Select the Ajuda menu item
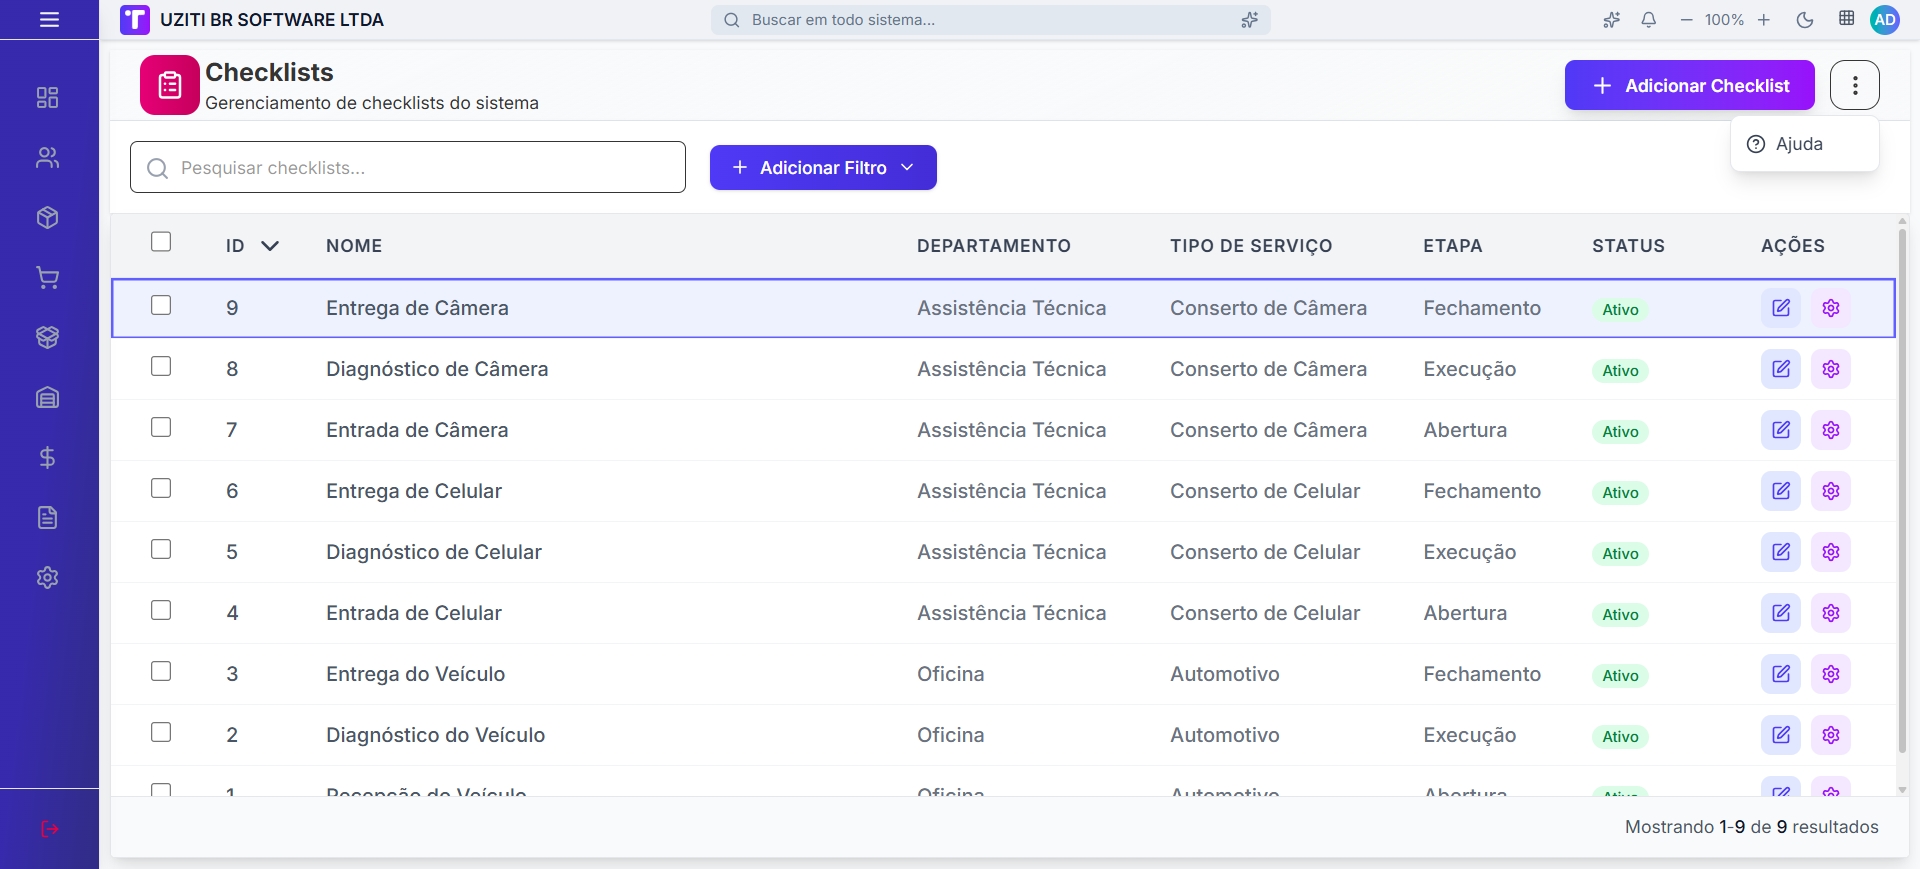Viewport: 1920px width, 869px height. [1799, 144]
